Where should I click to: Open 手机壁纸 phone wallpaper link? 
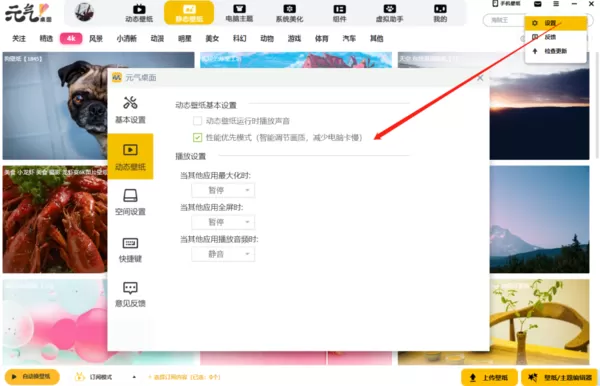click(506, 3)
